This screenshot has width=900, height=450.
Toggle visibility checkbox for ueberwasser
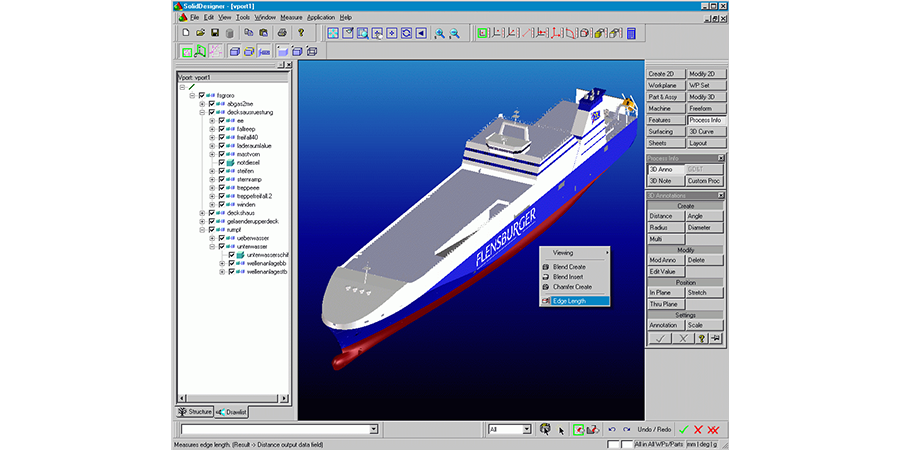222,238
